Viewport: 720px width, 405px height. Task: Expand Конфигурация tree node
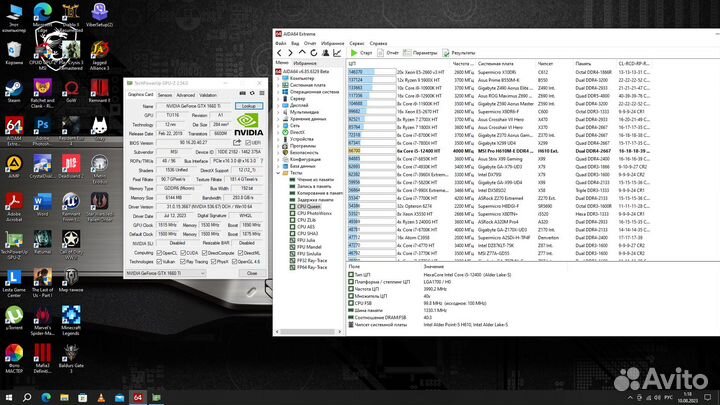pos(278,159)
